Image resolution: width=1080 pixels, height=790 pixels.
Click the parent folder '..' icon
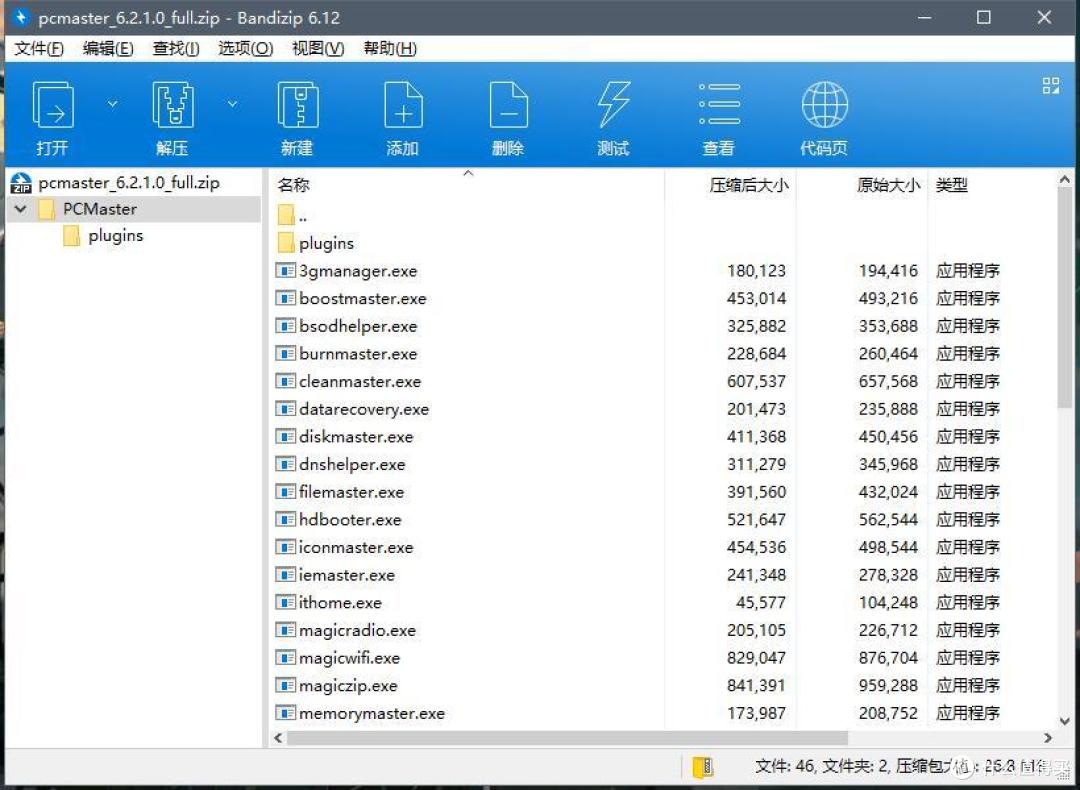pos(287,215)
